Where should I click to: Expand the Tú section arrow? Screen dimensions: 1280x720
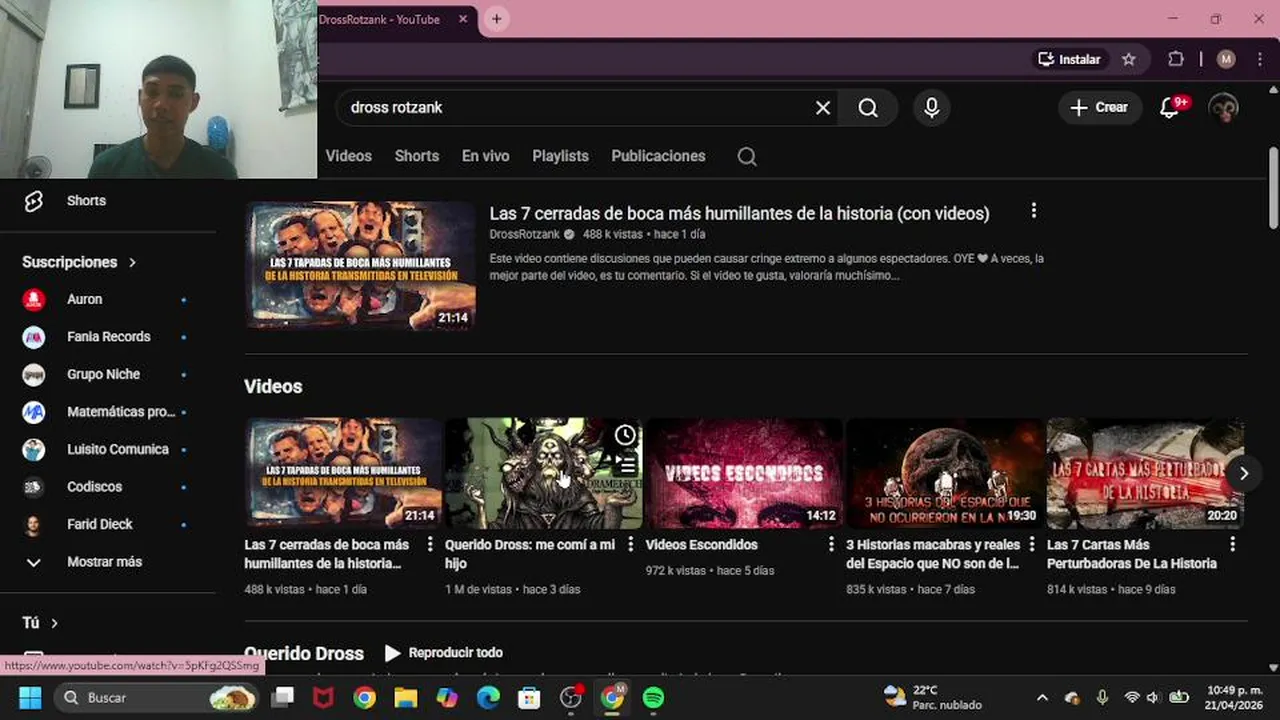54,623
